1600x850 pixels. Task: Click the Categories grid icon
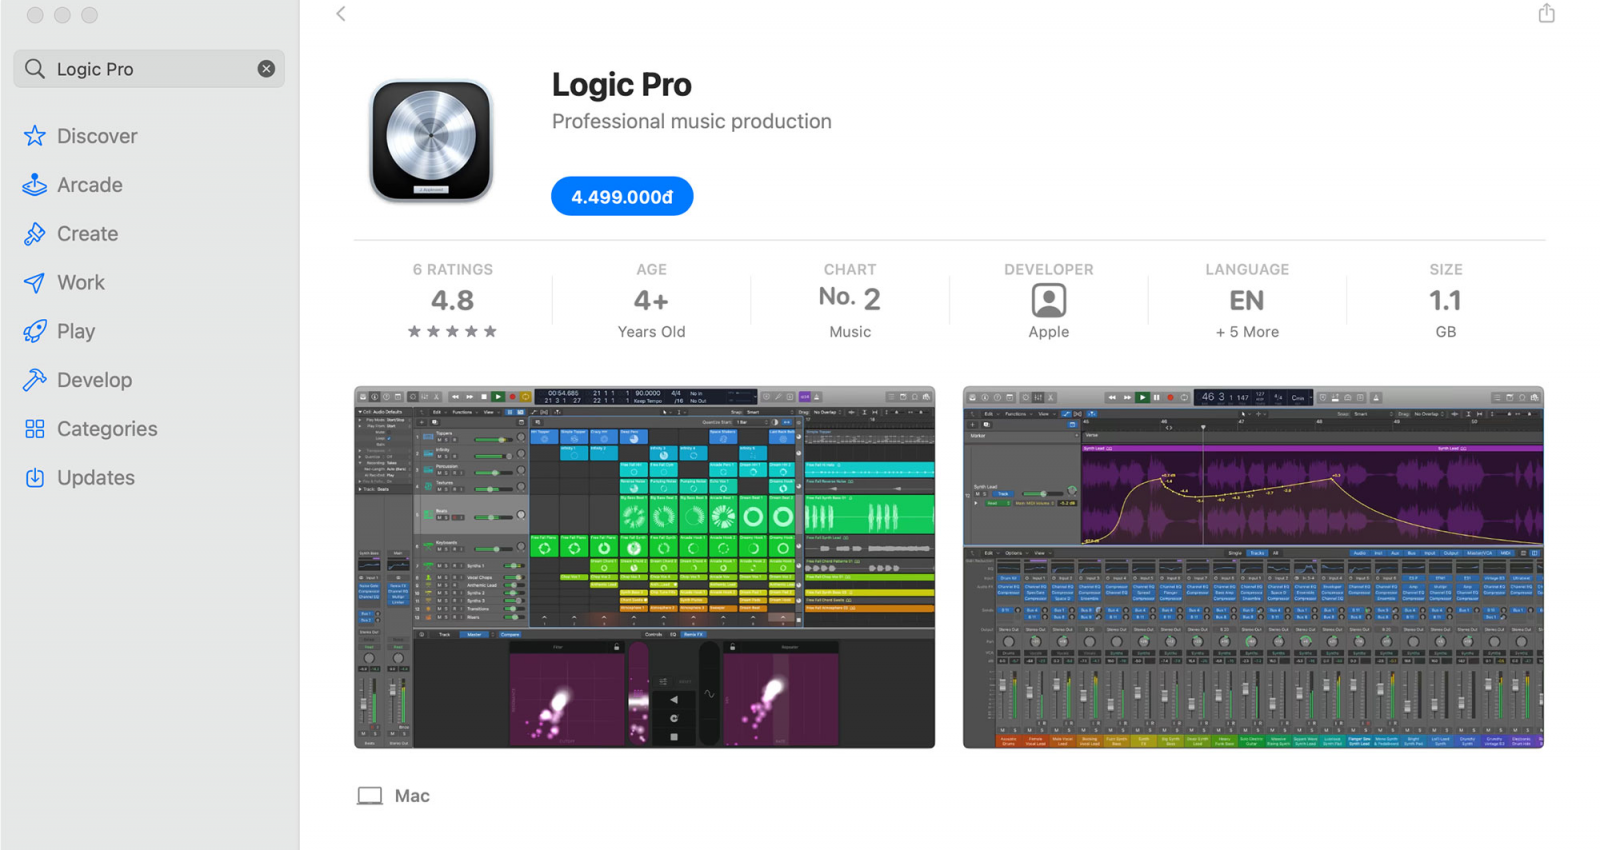pos(35,429)
